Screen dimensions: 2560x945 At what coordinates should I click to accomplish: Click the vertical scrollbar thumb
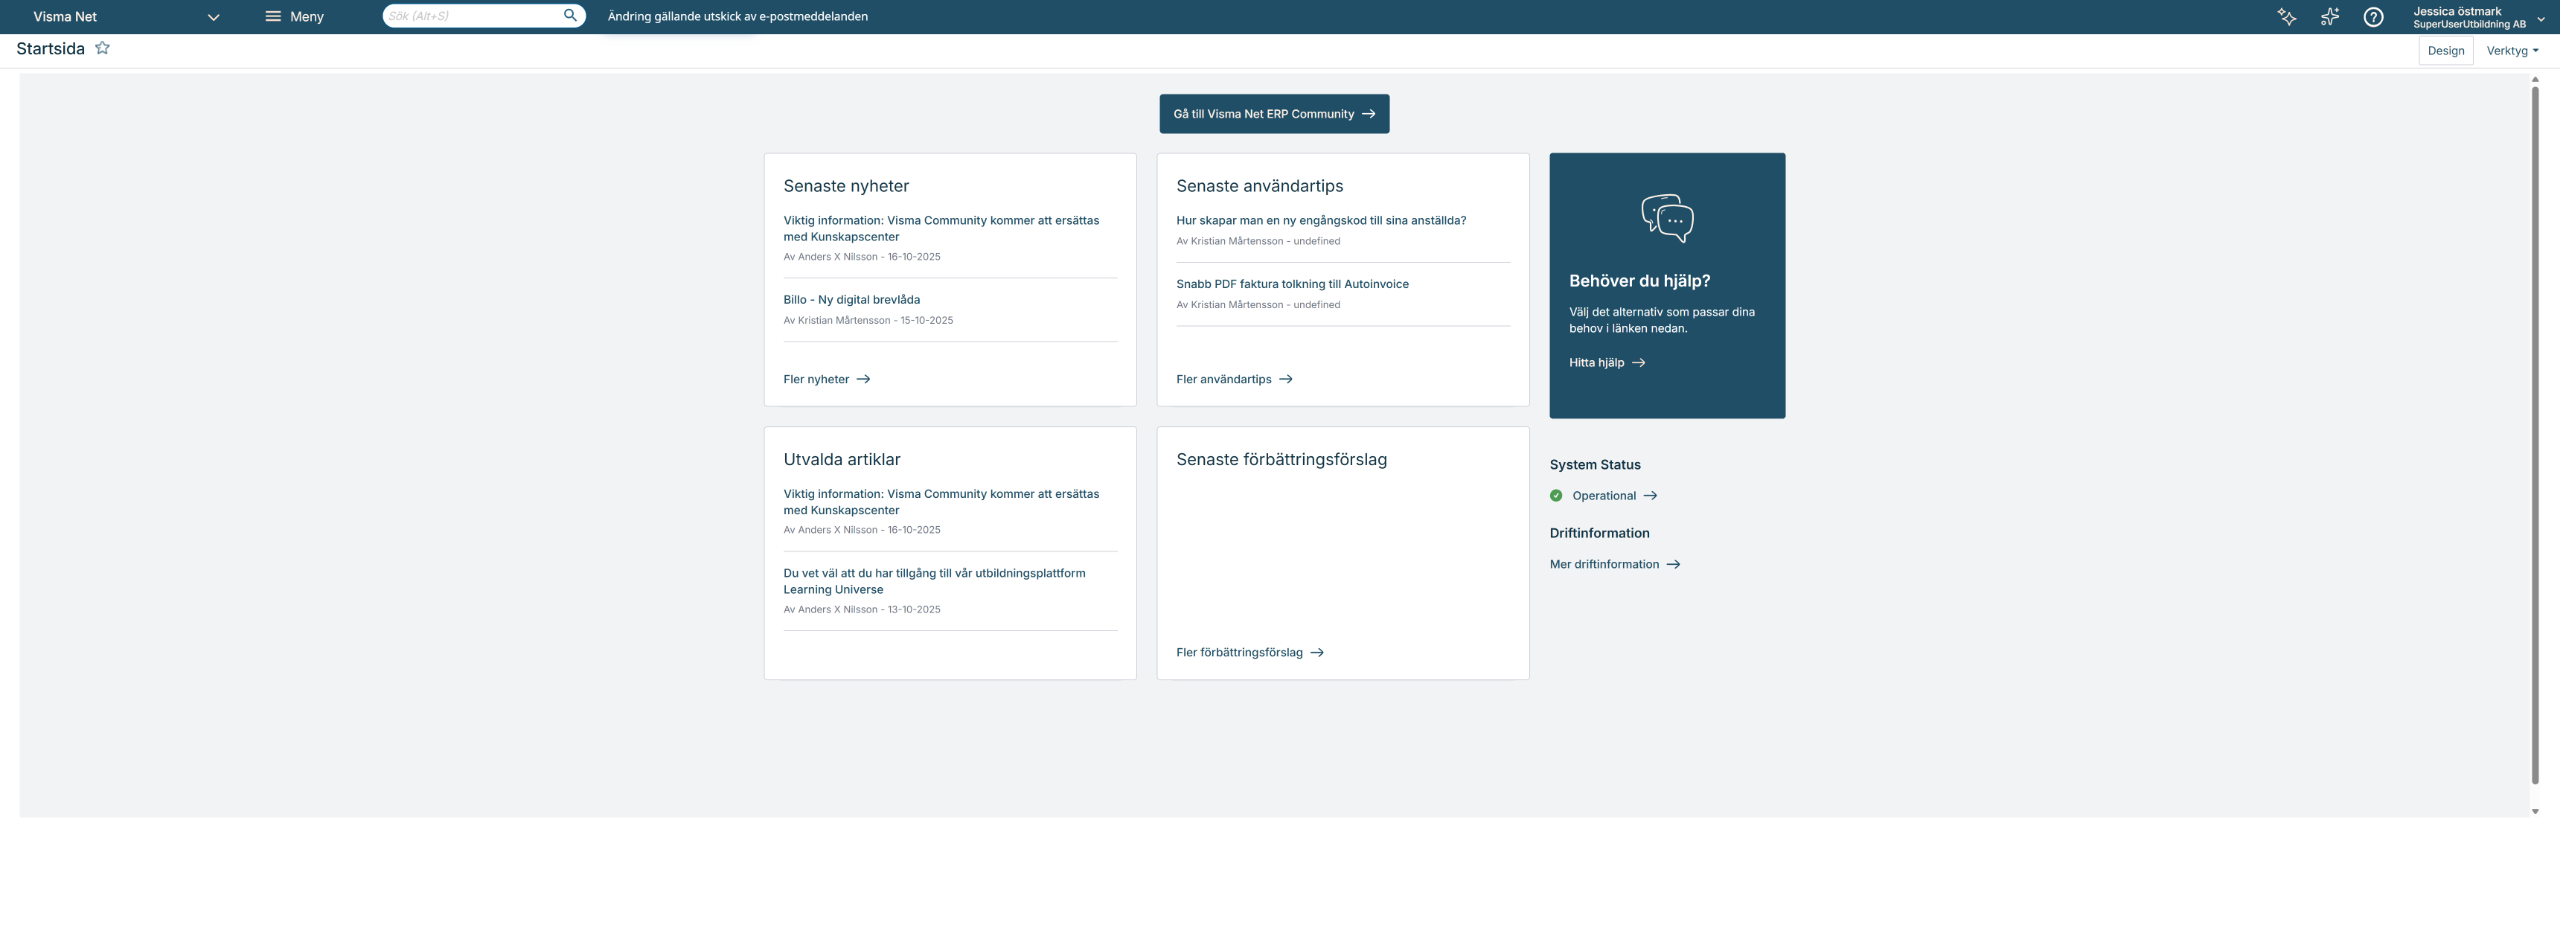2535,435
